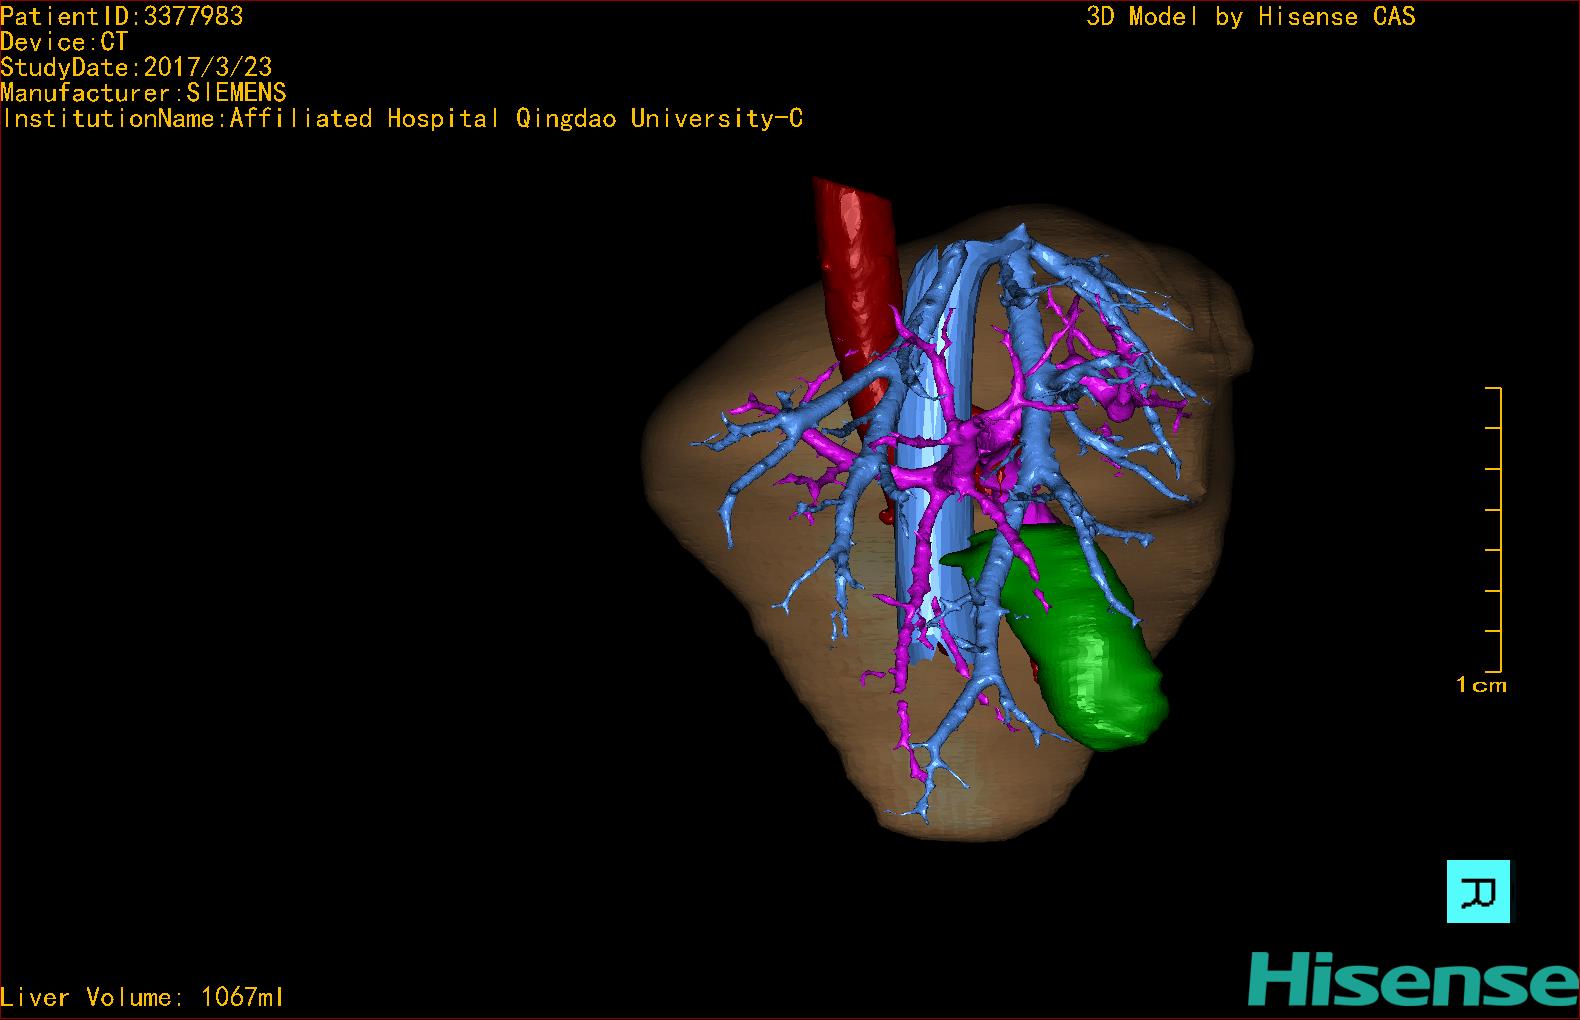
Task: Select the red vessel at top of liver
Action: pyautogui.click(x=853, y=261)
